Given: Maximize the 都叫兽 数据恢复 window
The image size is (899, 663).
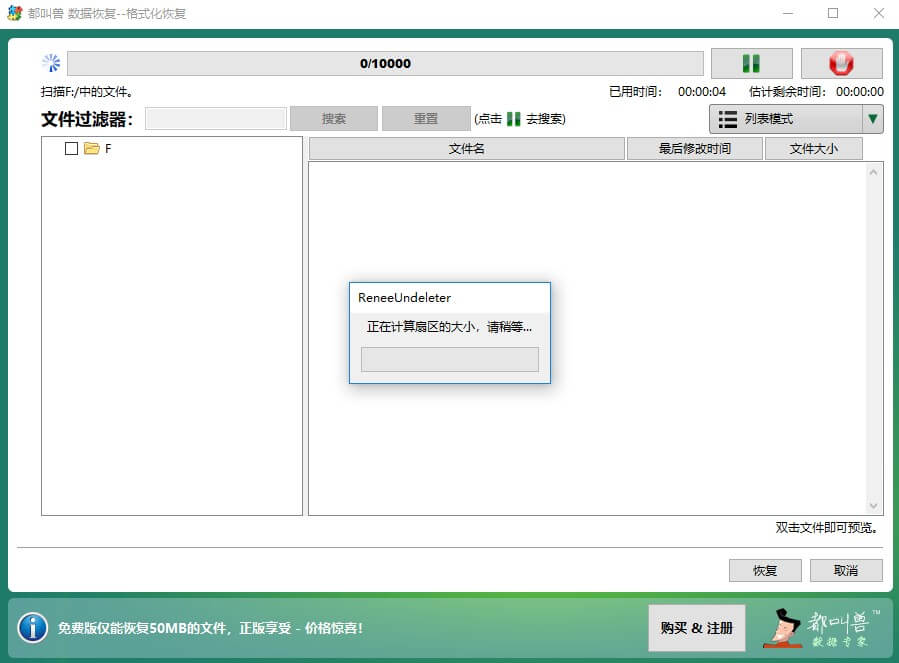Looking at the screenshot, I should pyautogui.click(x=833, y=13).
